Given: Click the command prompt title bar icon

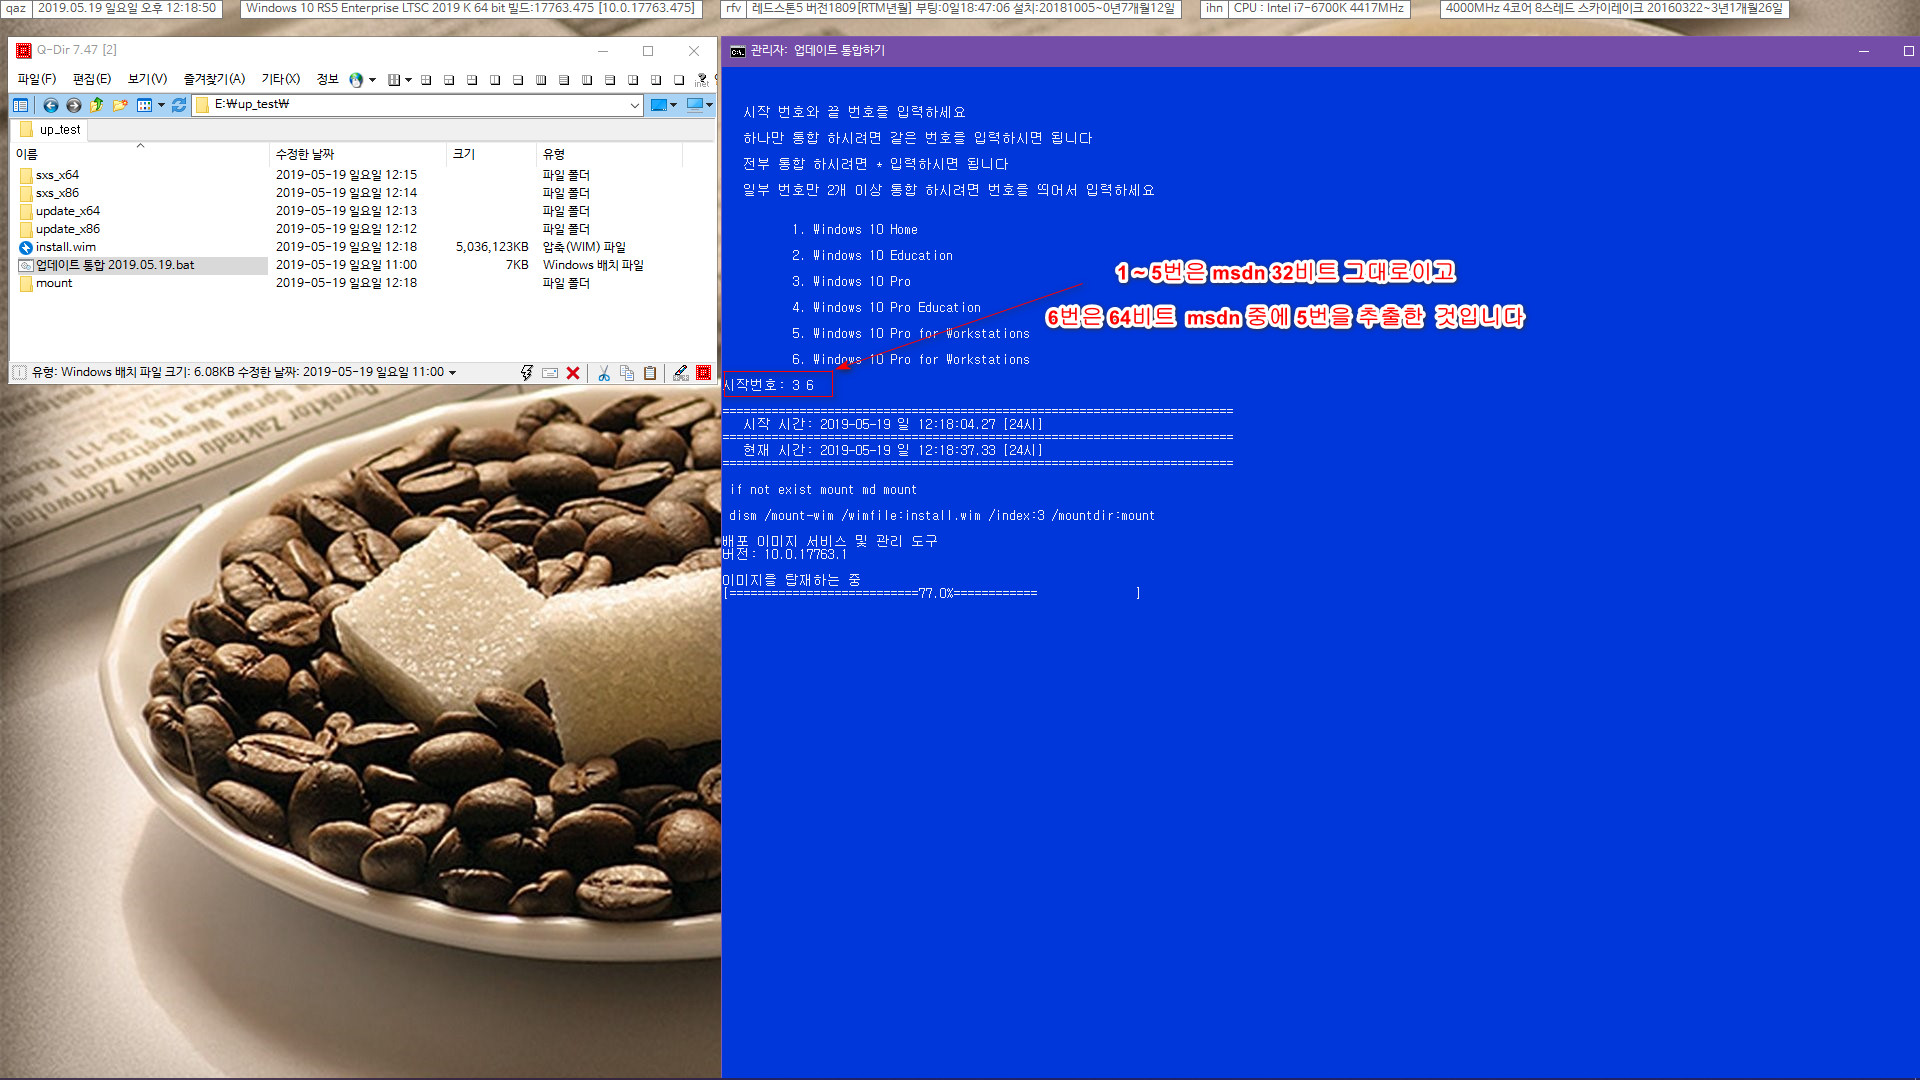Looking at the screenshot, I should coord(738,51).
